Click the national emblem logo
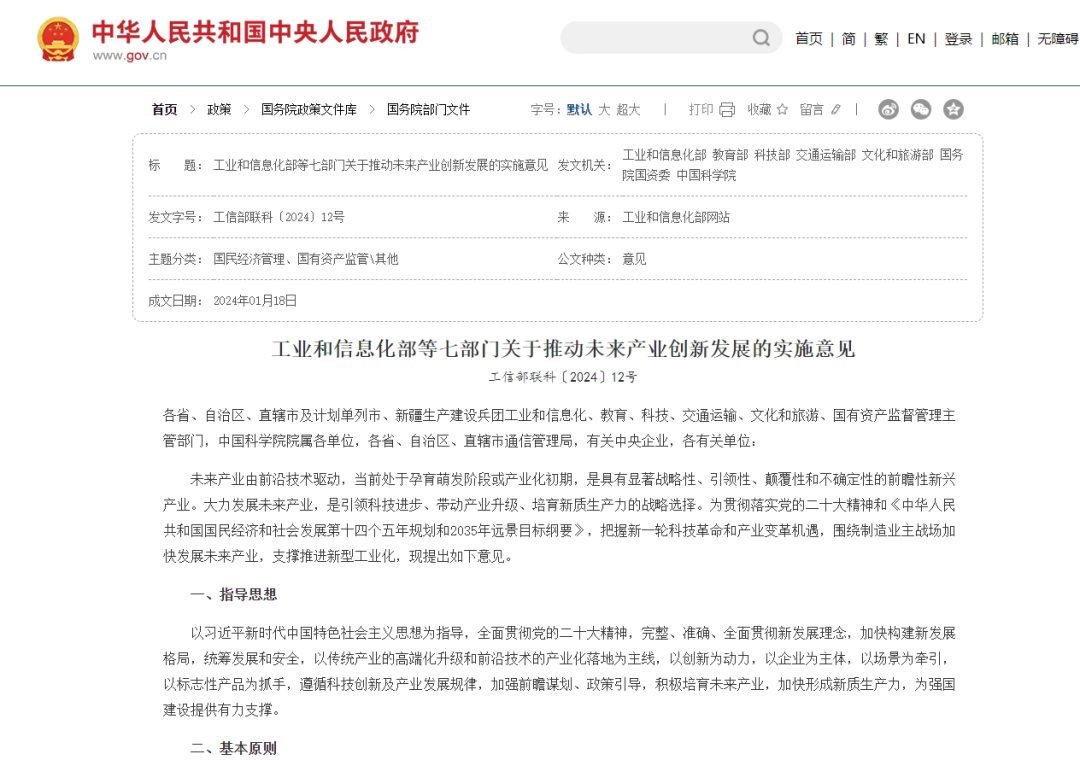 [58, 39]
